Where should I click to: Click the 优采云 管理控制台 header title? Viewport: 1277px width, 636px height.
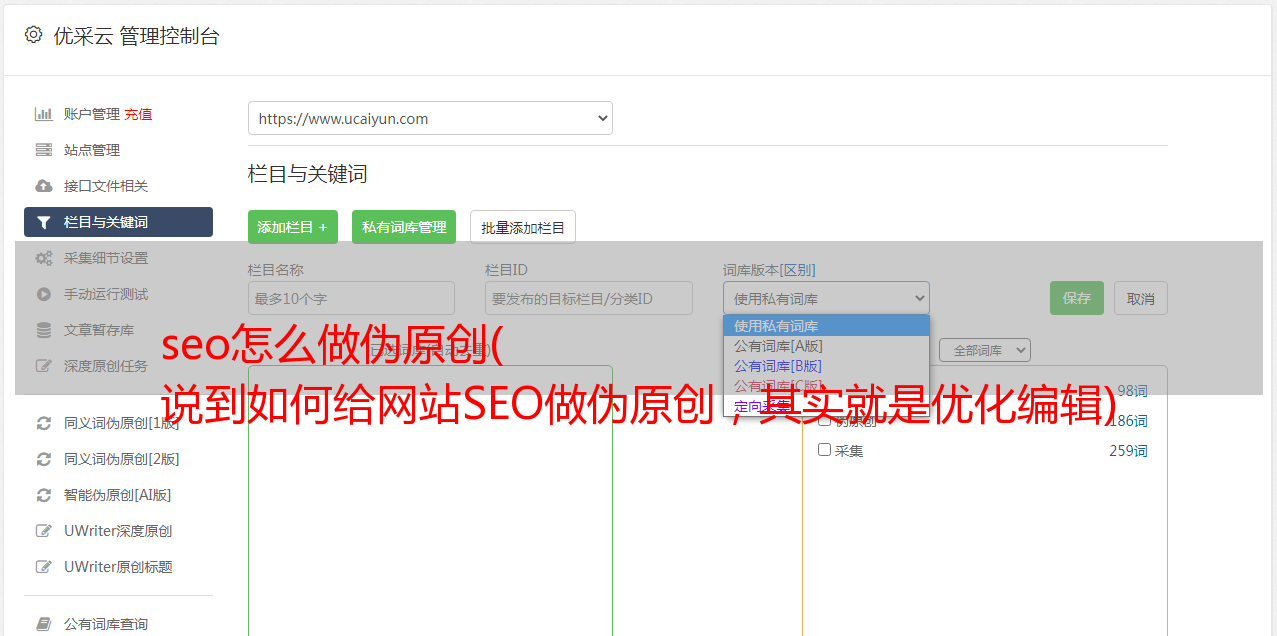[136, 36]
